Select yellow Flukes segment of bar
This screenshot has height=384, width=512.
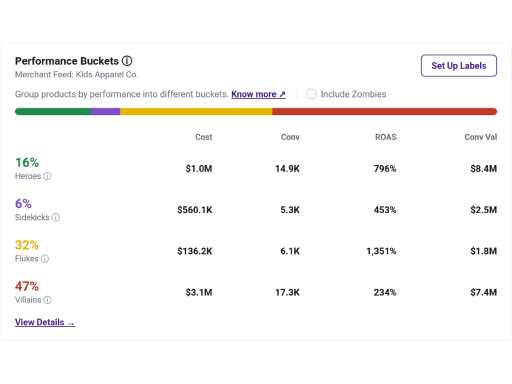click(196, 111)
